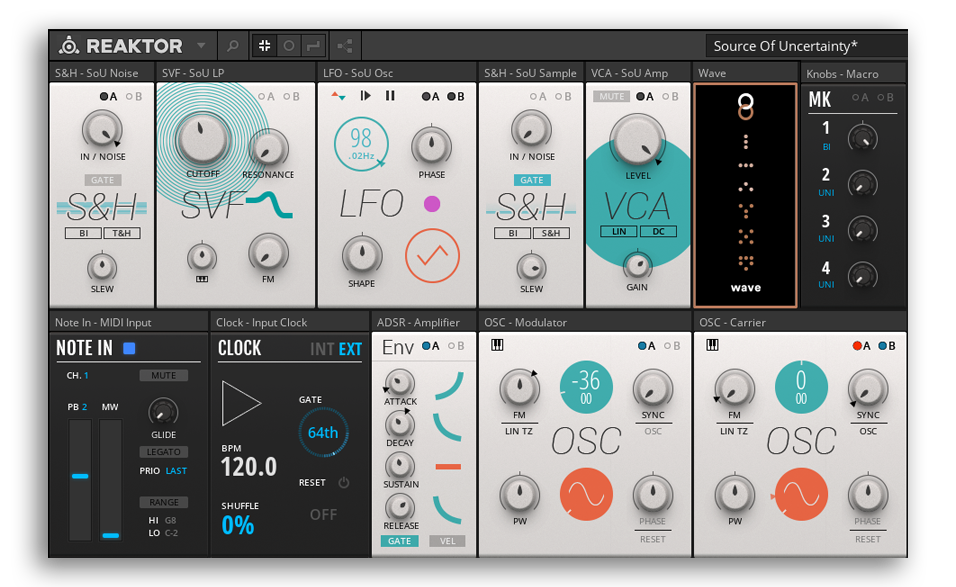Select BI mode on S&H SoU Noise

(x=84, y=233)
